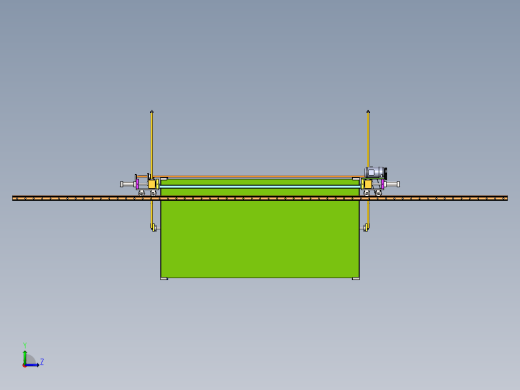The height and width of the screenshot is (390, 520).
Task: Click the Z axis of the orientation triad
Action: [x=33, y=365]
